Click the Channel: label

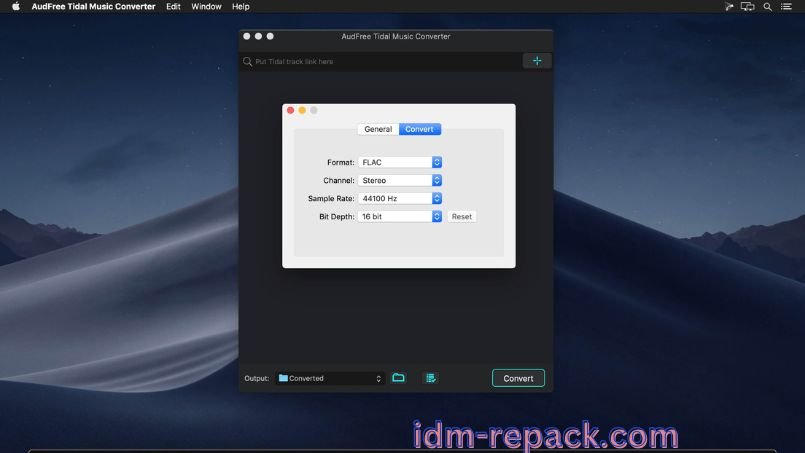[x=339, y=180]
